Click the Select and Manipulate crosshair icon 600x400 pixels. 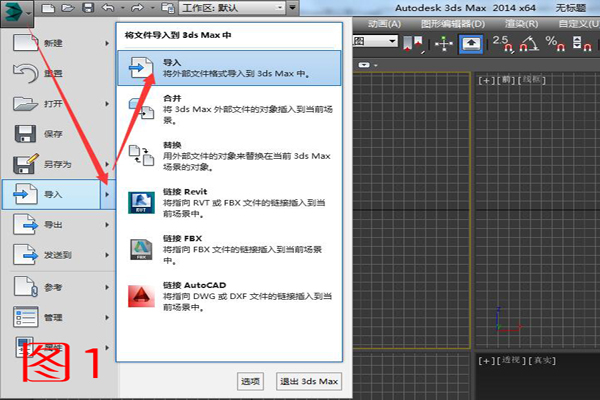pyautogui.click(x=444, y=43)
